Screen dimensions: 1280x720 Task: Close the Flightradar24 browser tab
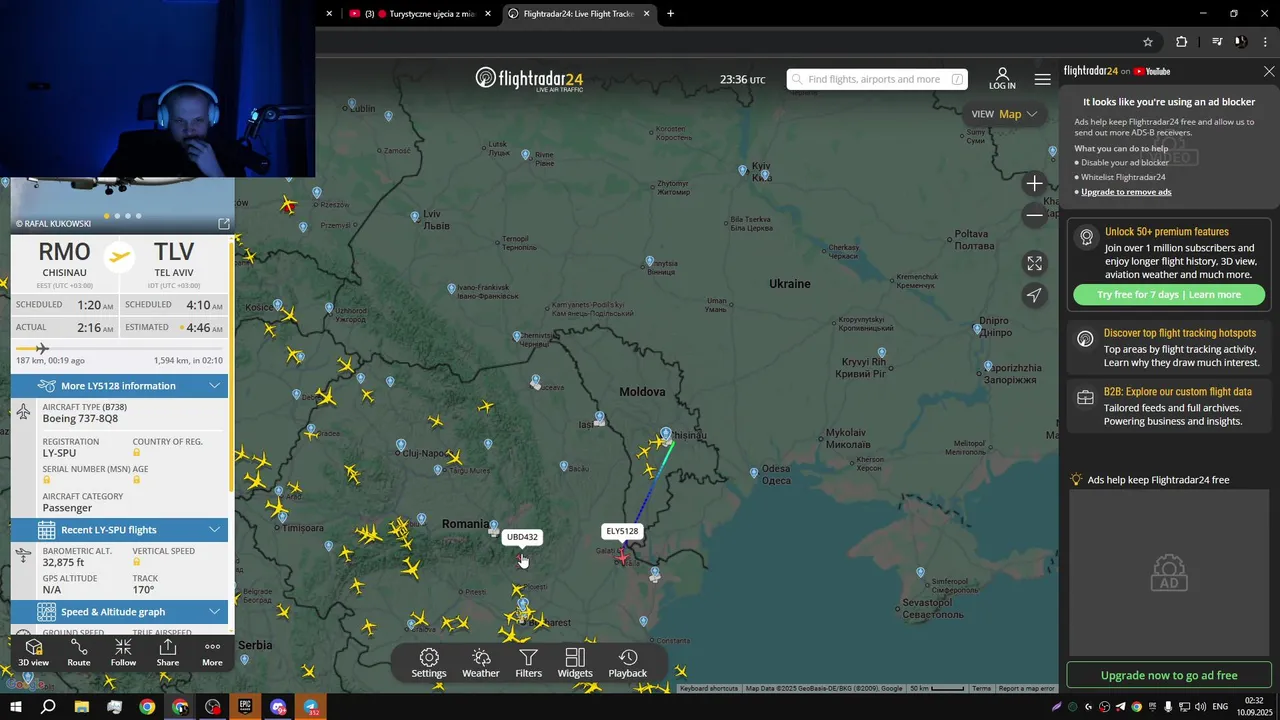pos(646,14)
